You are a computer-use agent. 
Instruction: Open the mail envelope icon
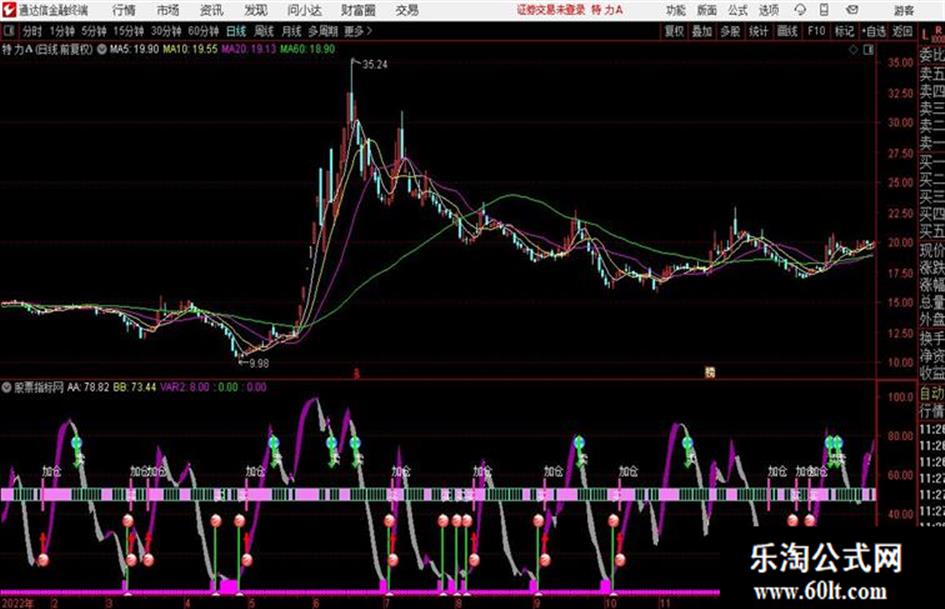click(852, 10)
